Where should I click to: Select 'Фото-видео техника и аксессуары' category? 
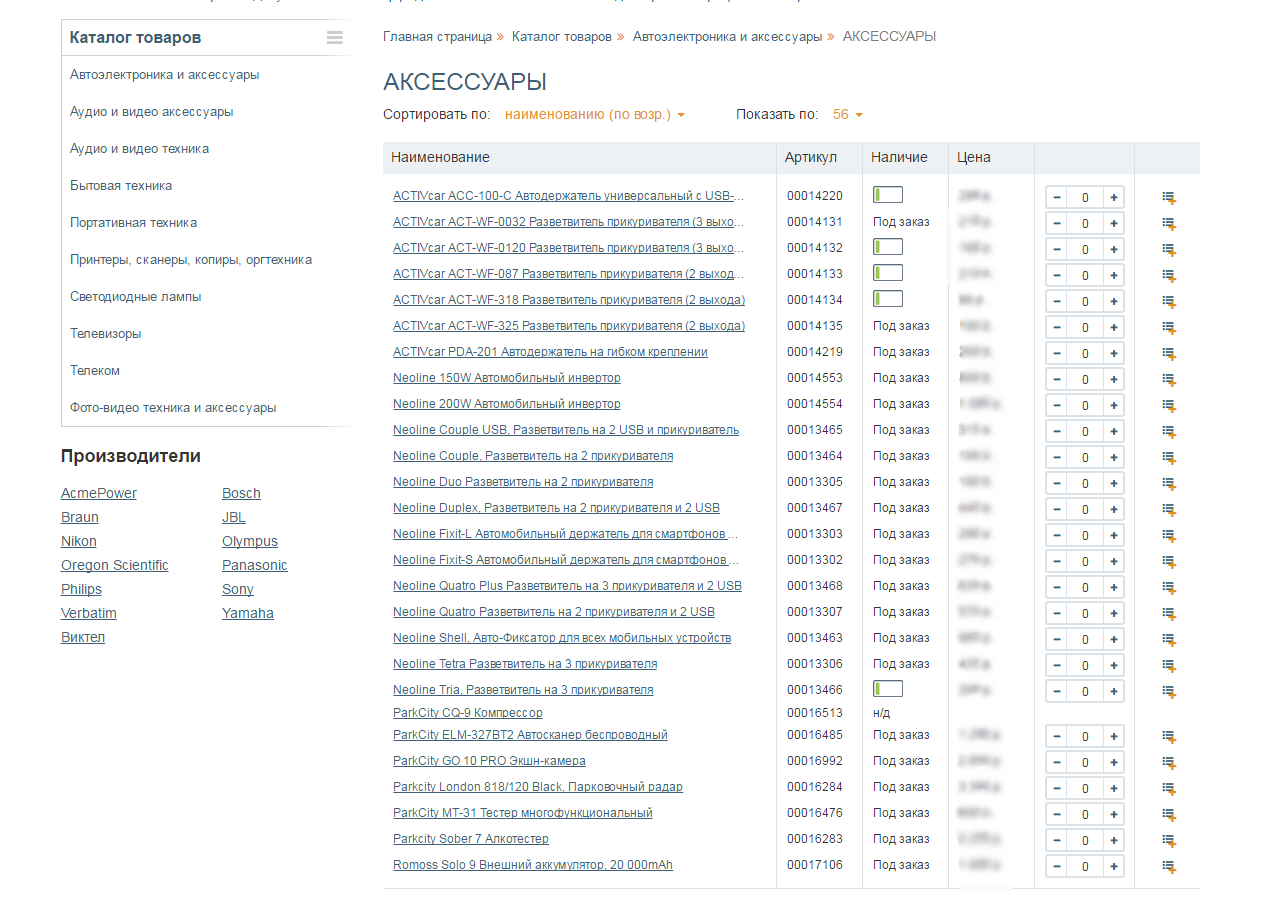173,408
